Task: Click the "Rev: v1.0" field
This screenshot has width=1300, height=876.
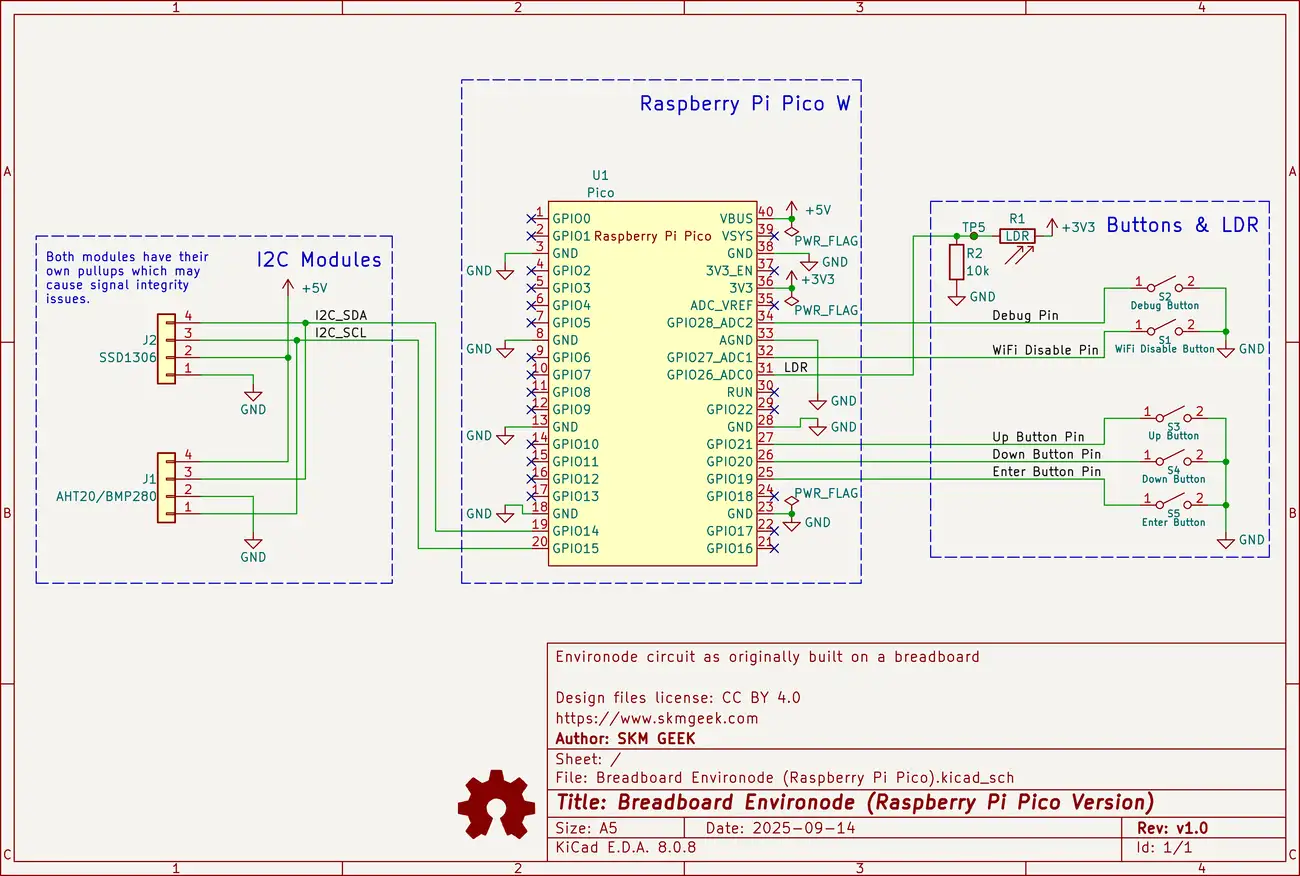Action: 1172,828
